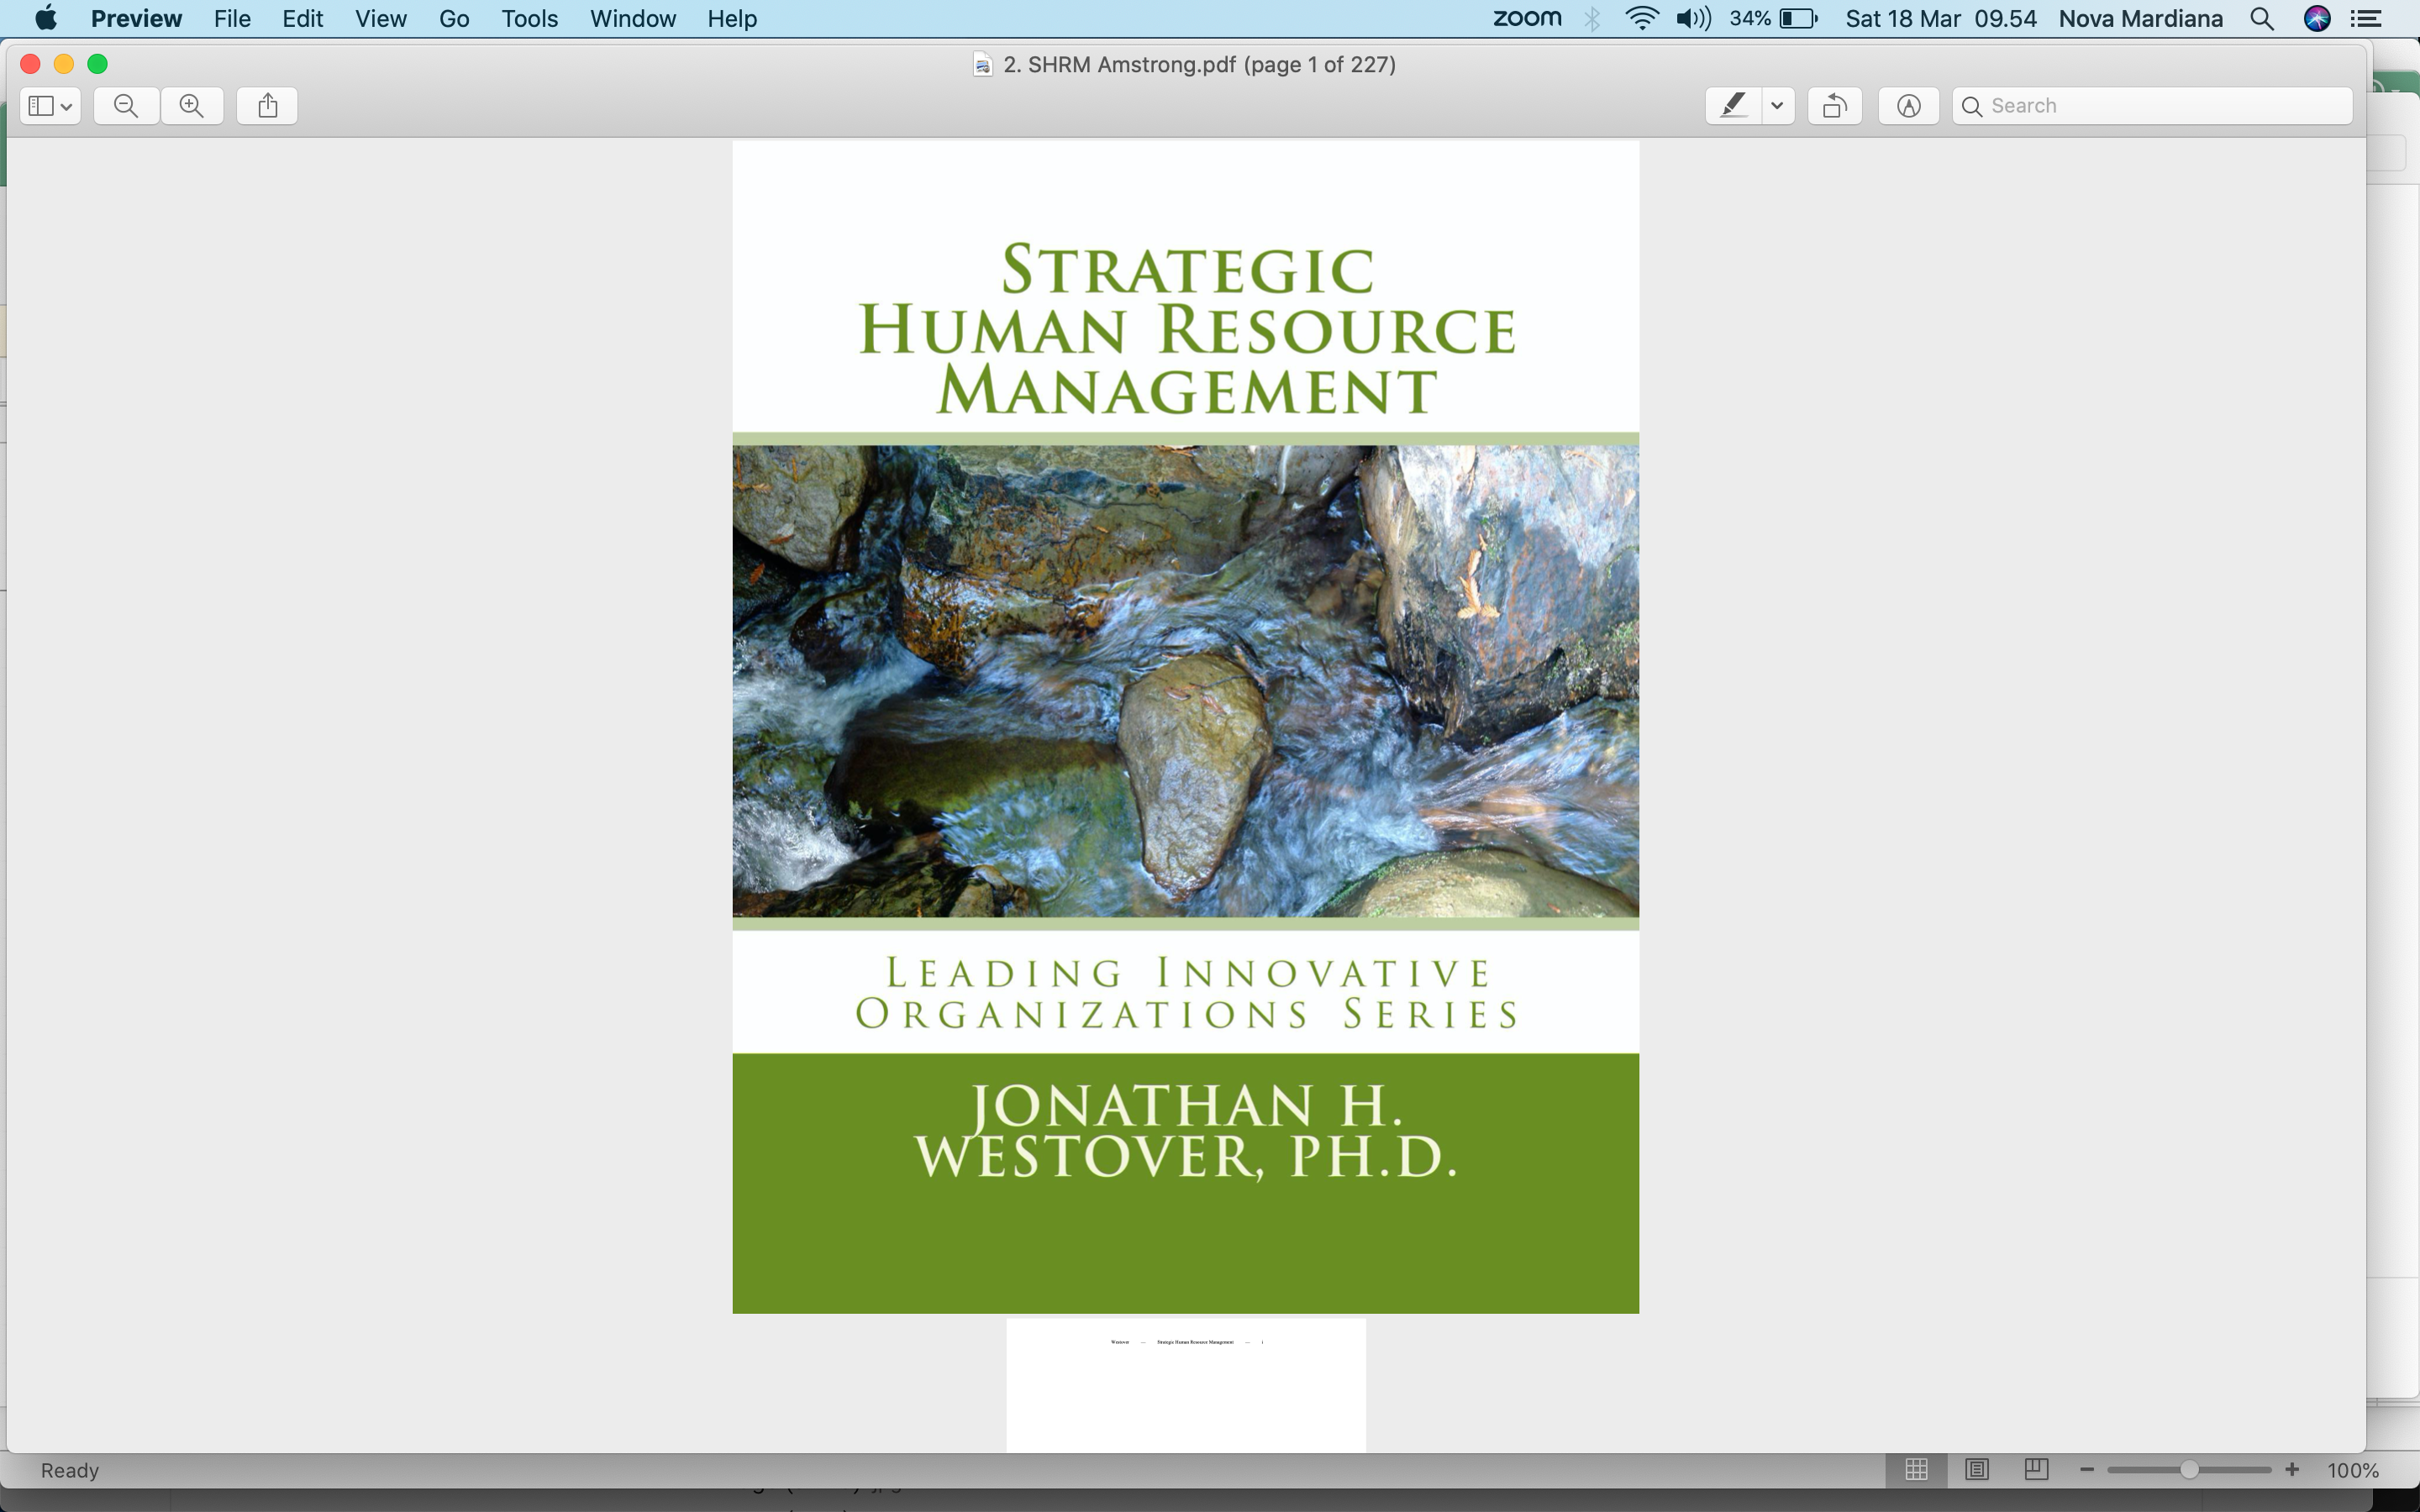Click the Zoom In magnifier button

[192, 106]
